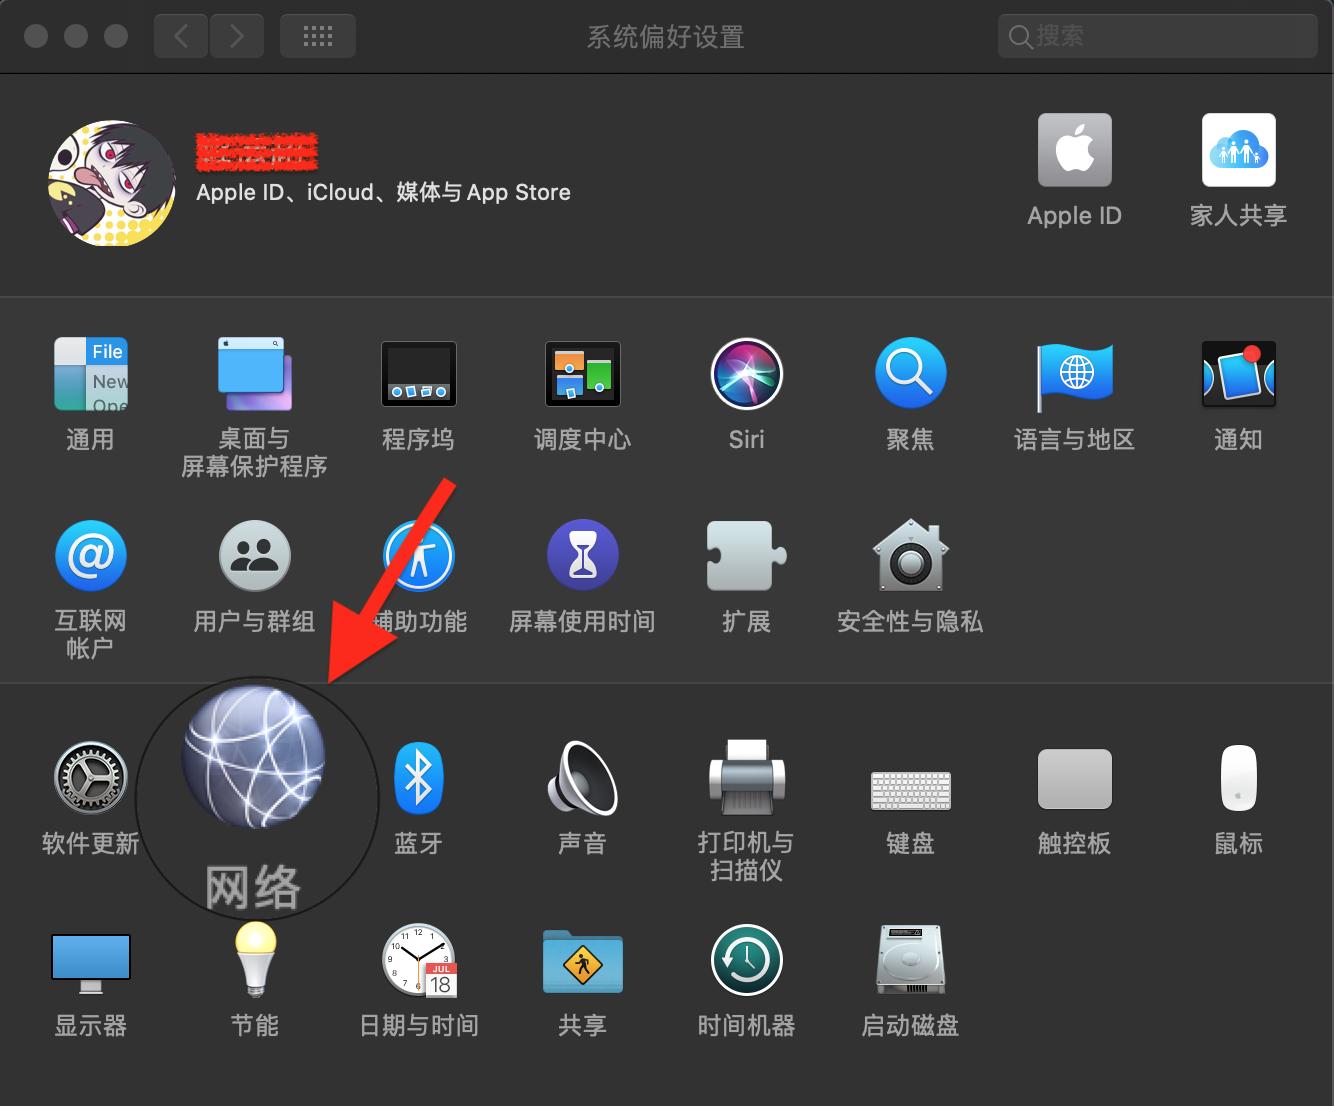Open 时间机器 (Time Machine) preferences
The width and height of the screenshot is (1334, 1106).
click(x=746, y=960)
